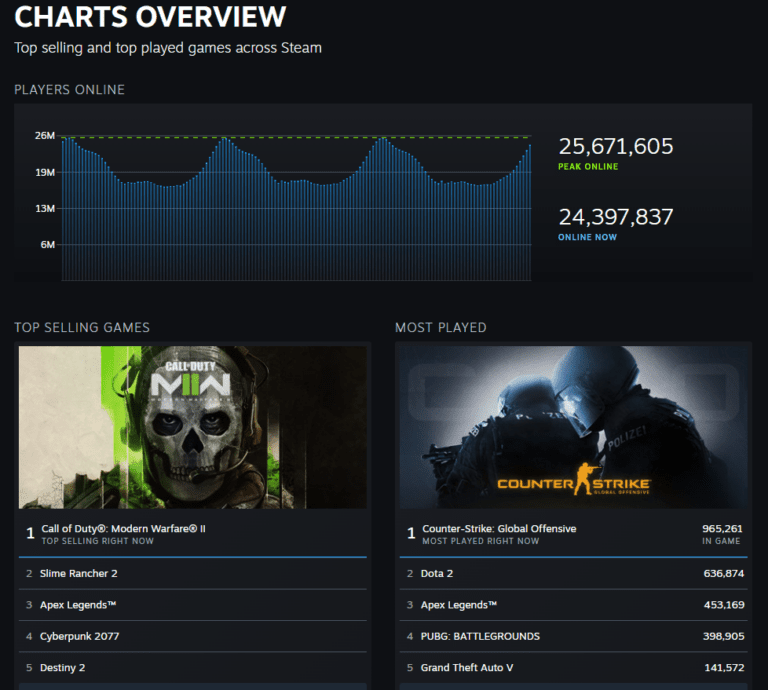Screen dimensions: 768x690
Task: Open Destiny 2 in top selling list
Action: tap(192, 667)
